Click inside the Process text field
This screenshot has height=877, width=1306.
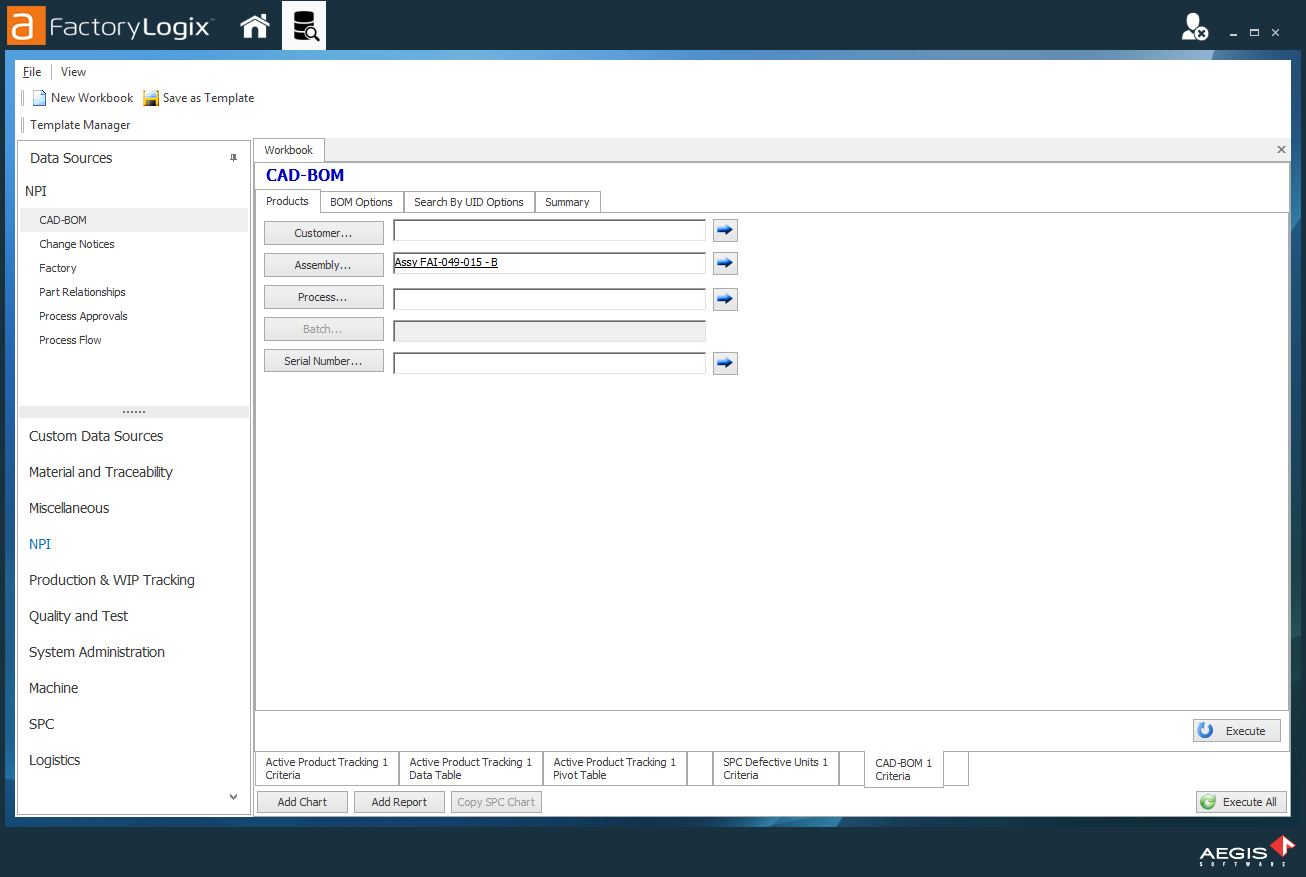(548, 298)
